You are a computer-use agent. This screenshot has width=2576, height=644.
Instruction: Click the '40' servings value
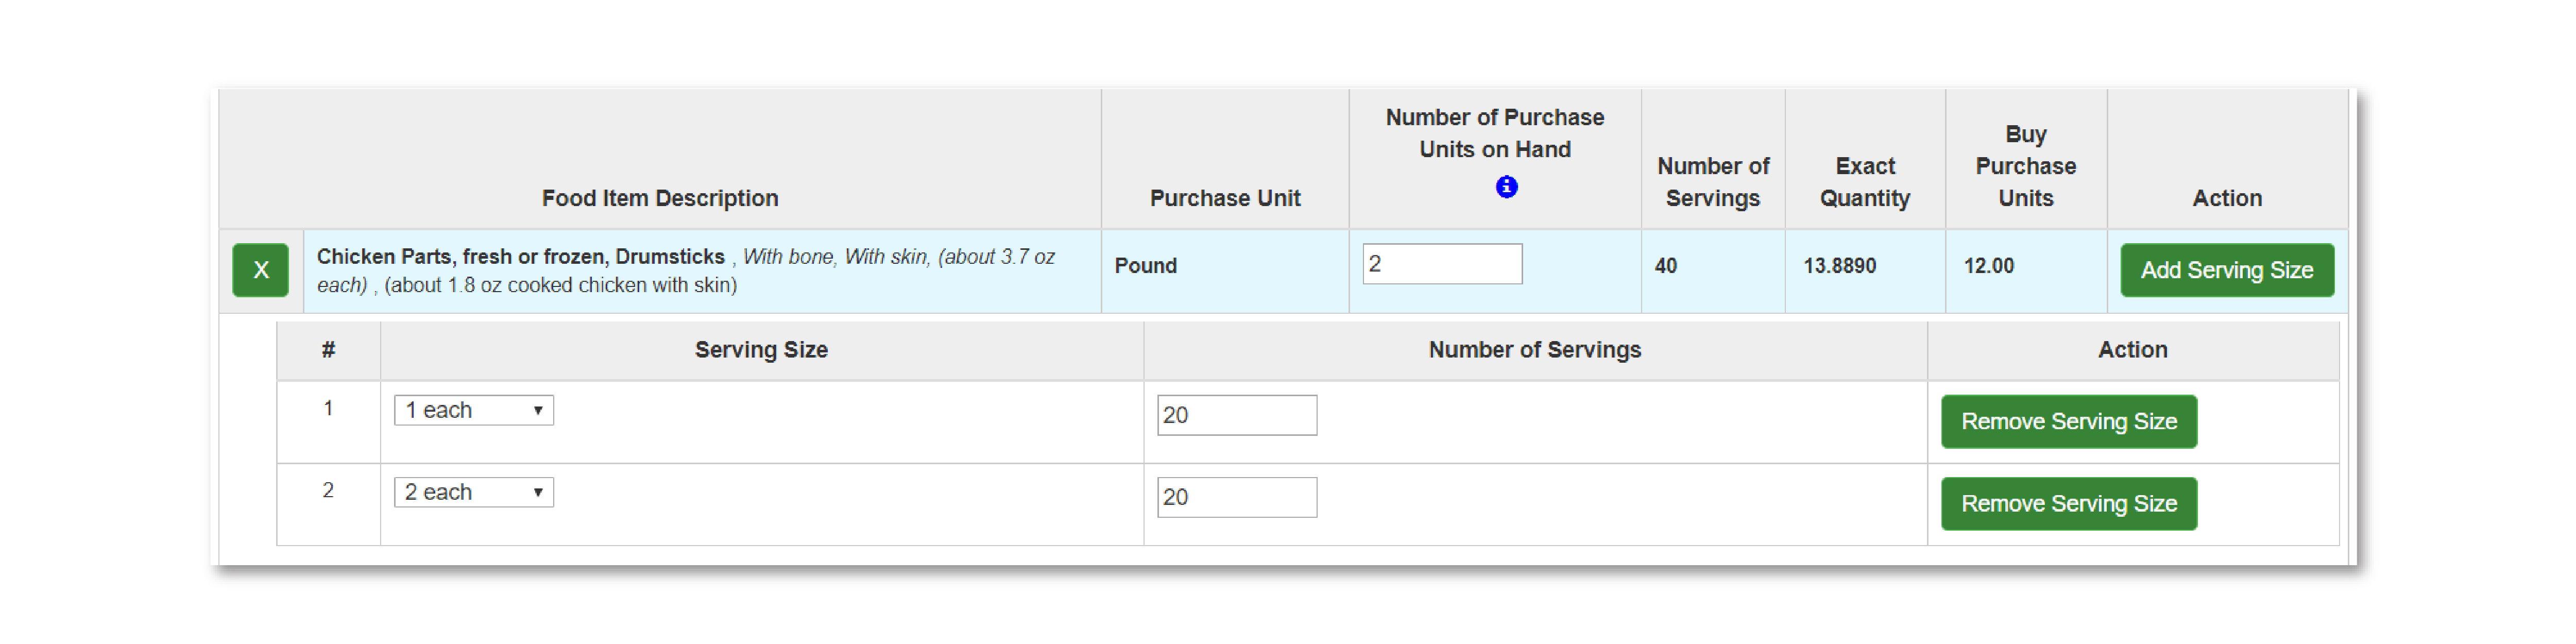[1666, 266]
